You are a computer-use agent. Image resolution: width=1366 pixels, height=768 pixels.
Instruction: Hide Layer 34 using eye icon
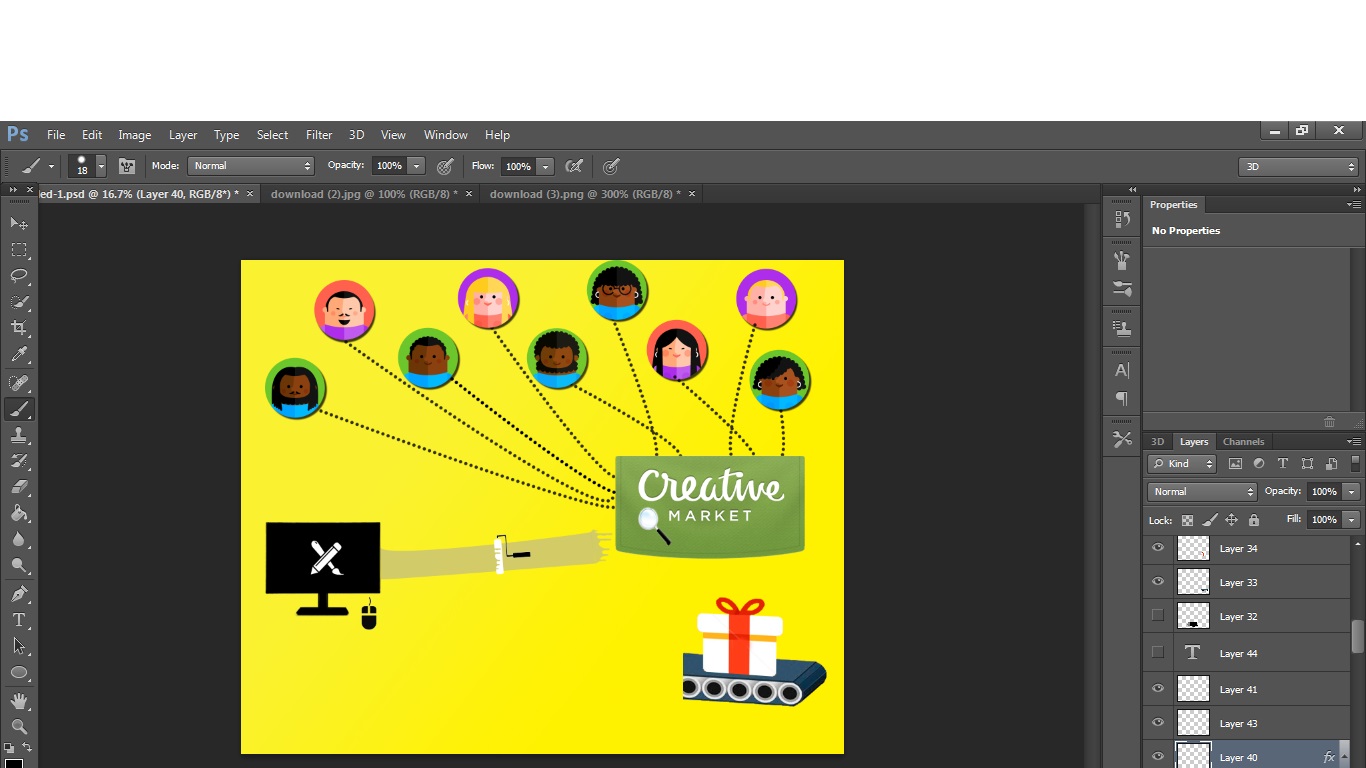point(1158,547)
